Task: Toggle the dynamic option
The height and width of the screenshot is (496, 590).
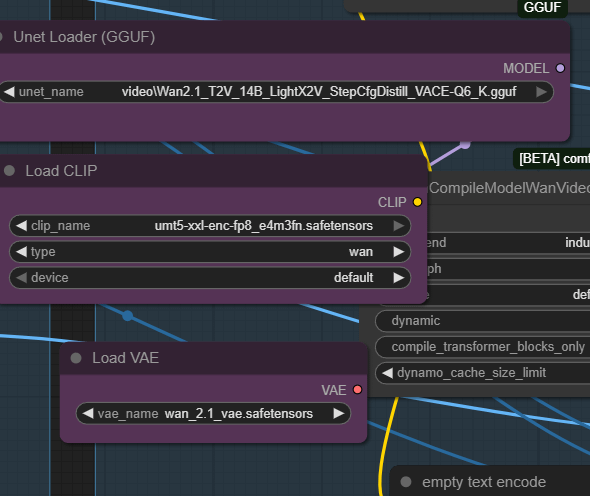Action: pyautogui.click(x=483, y=321)
